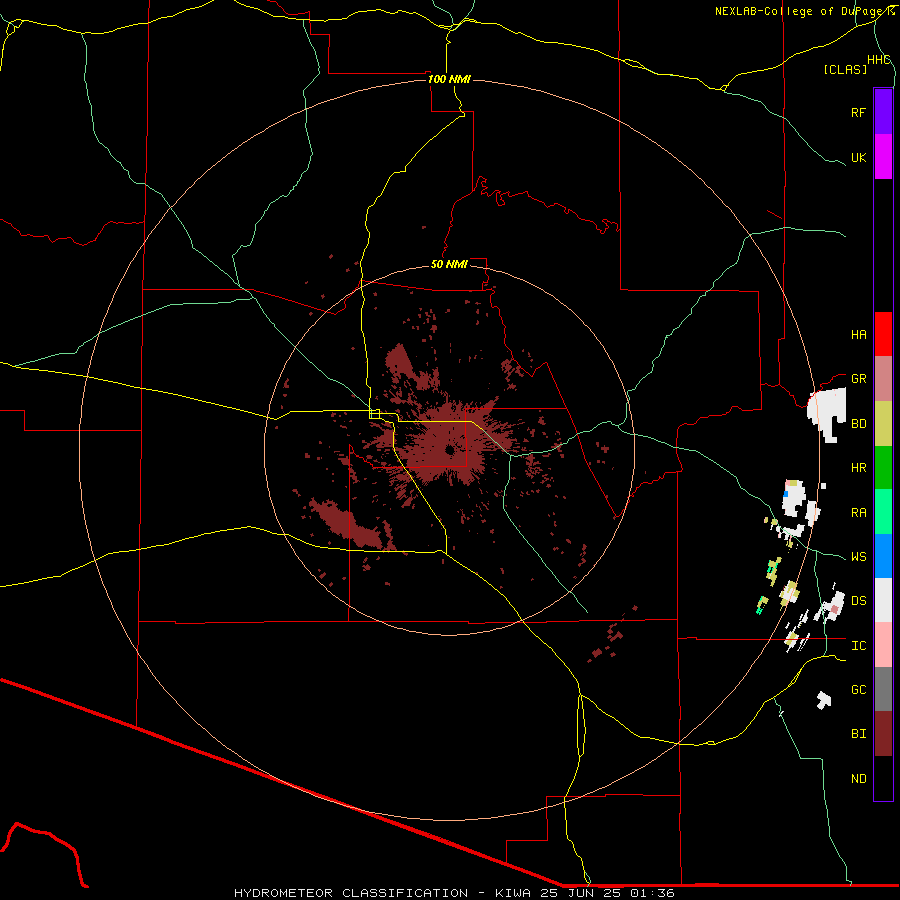Click the UK legend label
This screenshot has width=900, height=900.
[x=858, y=157]
